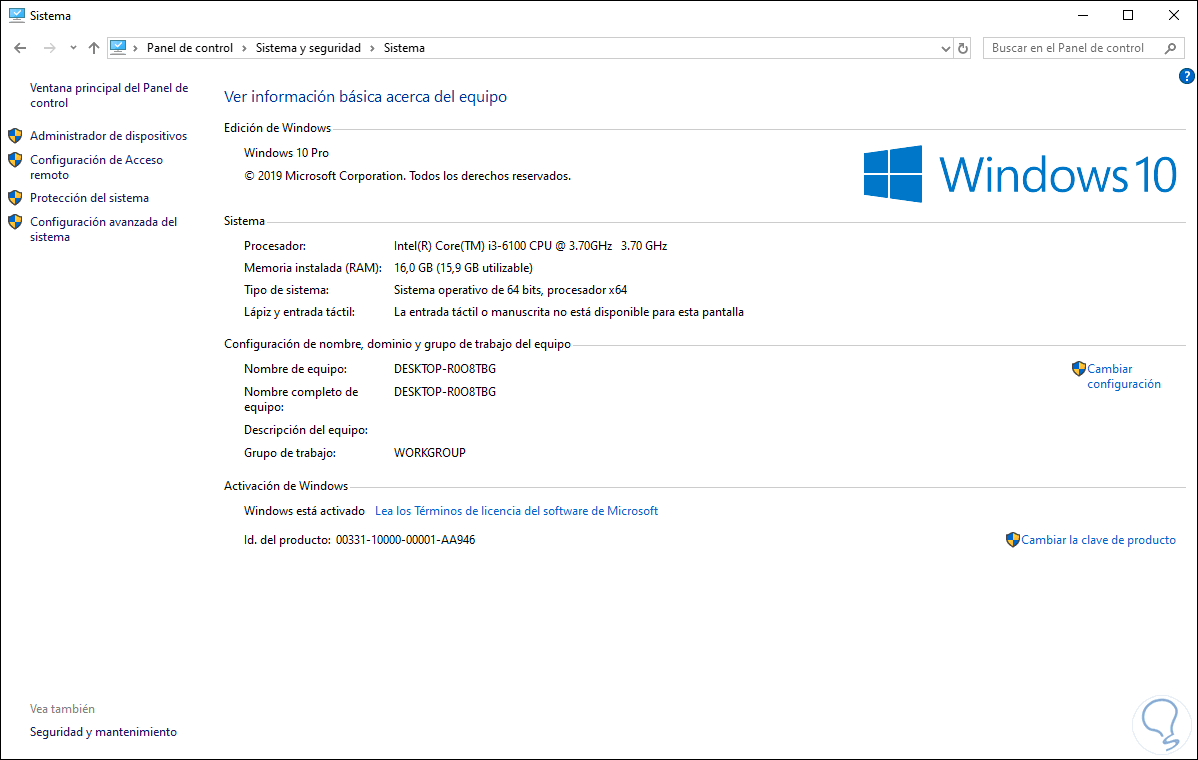
Task: Click Cambiar la clave de producto
Action: click(x=1099, y=540)
